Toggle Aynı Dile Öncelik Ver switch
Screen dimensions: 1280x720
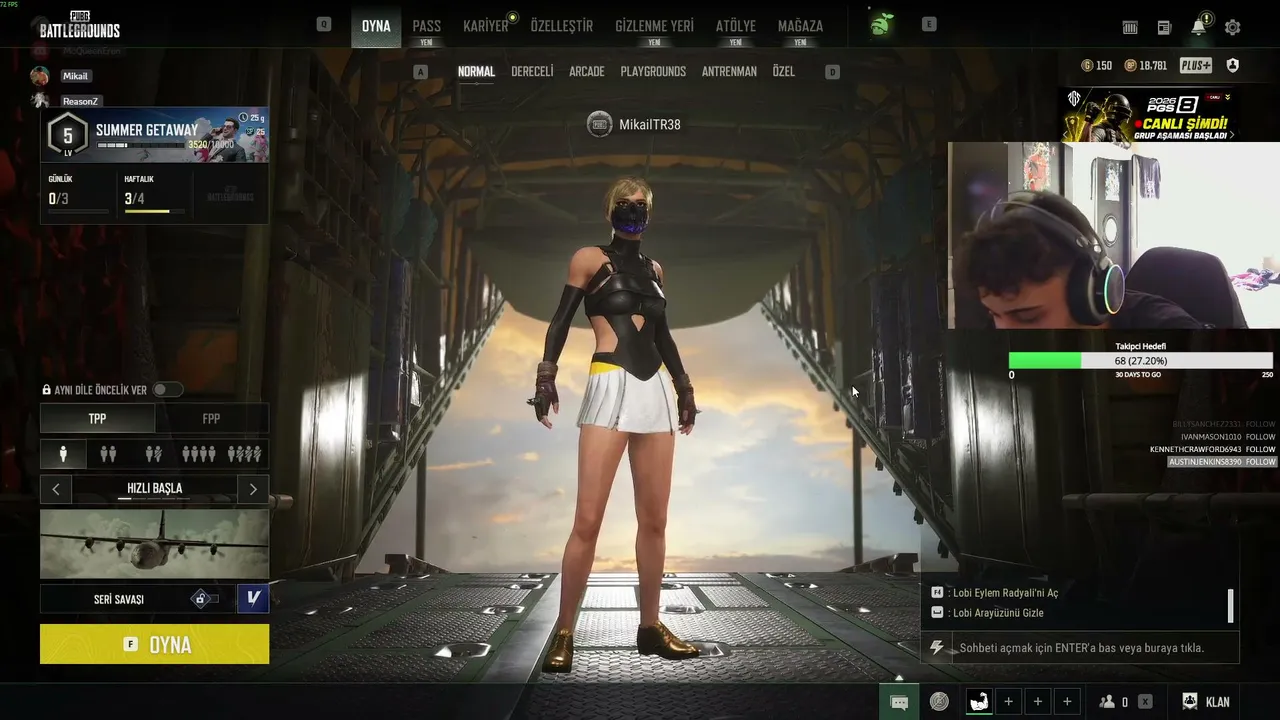167,390
